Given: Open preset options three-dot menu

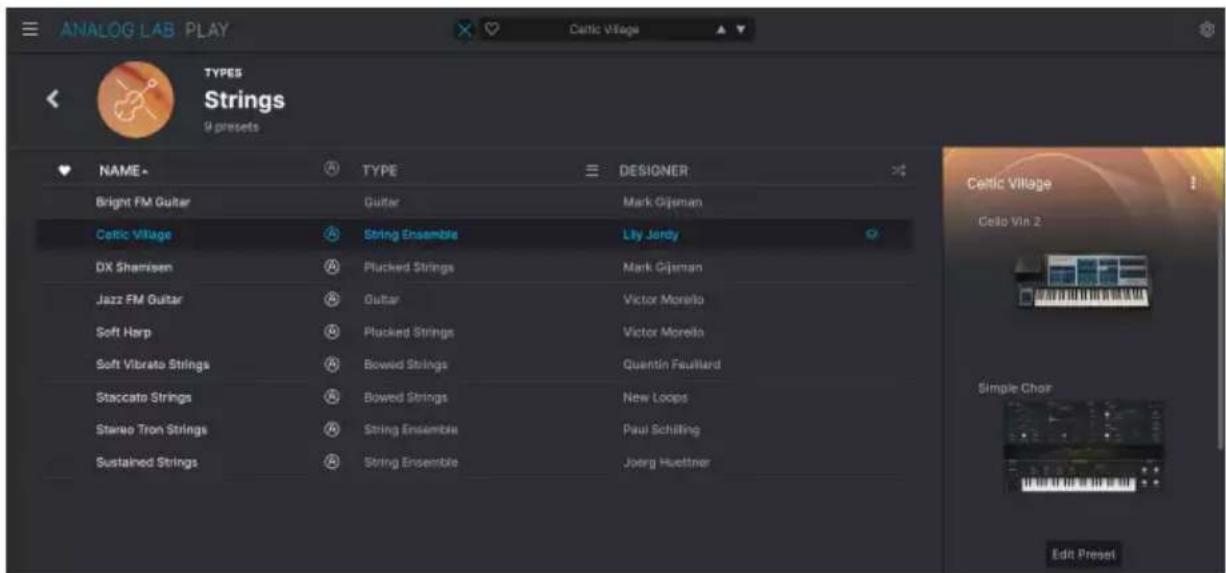Looking at the screenshot, I should tap(1192, 183).
